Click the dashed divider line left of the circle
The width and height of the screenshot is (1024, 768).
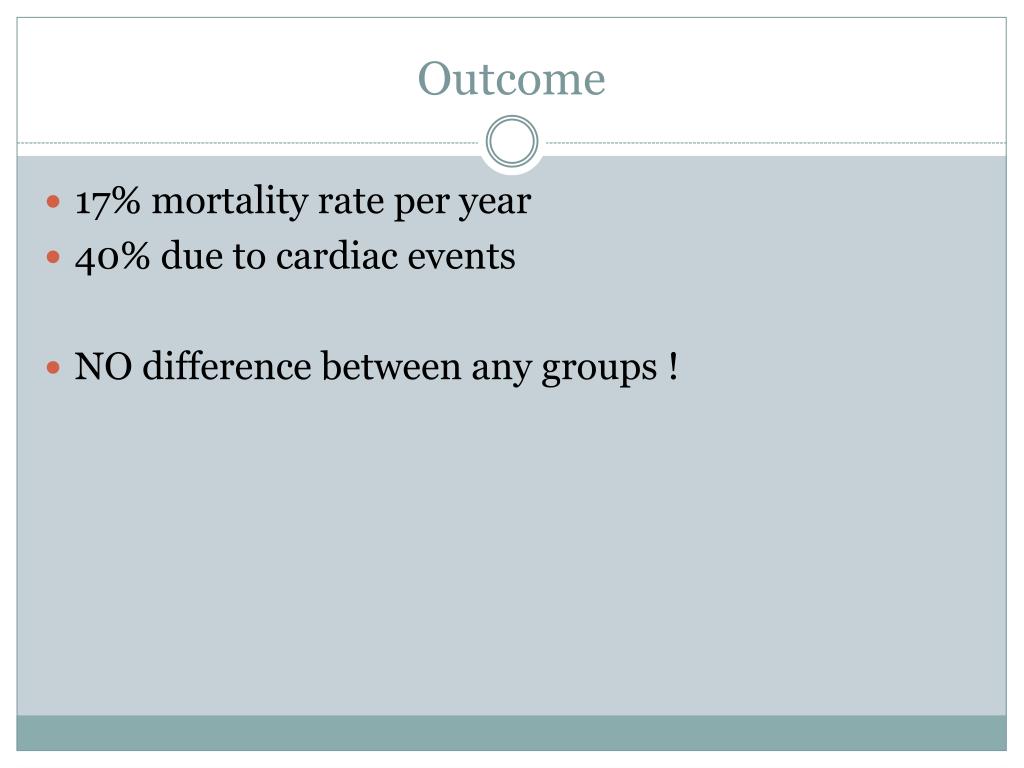pos(248,142)
